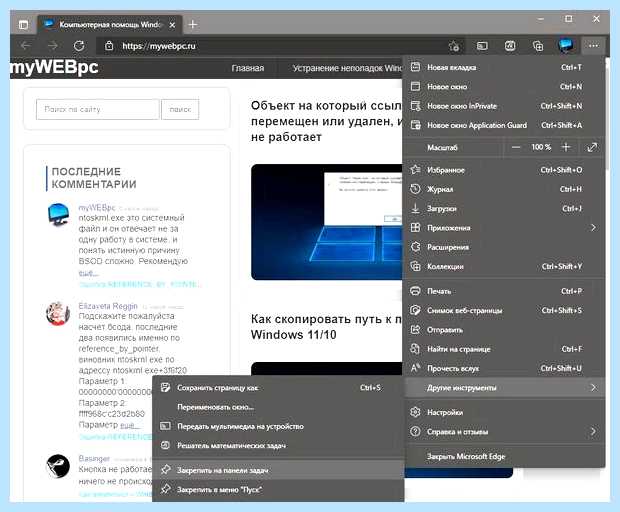Click the myWEBpc commenter monitor avatar
The image size is (620, 512).
(59, 214)
